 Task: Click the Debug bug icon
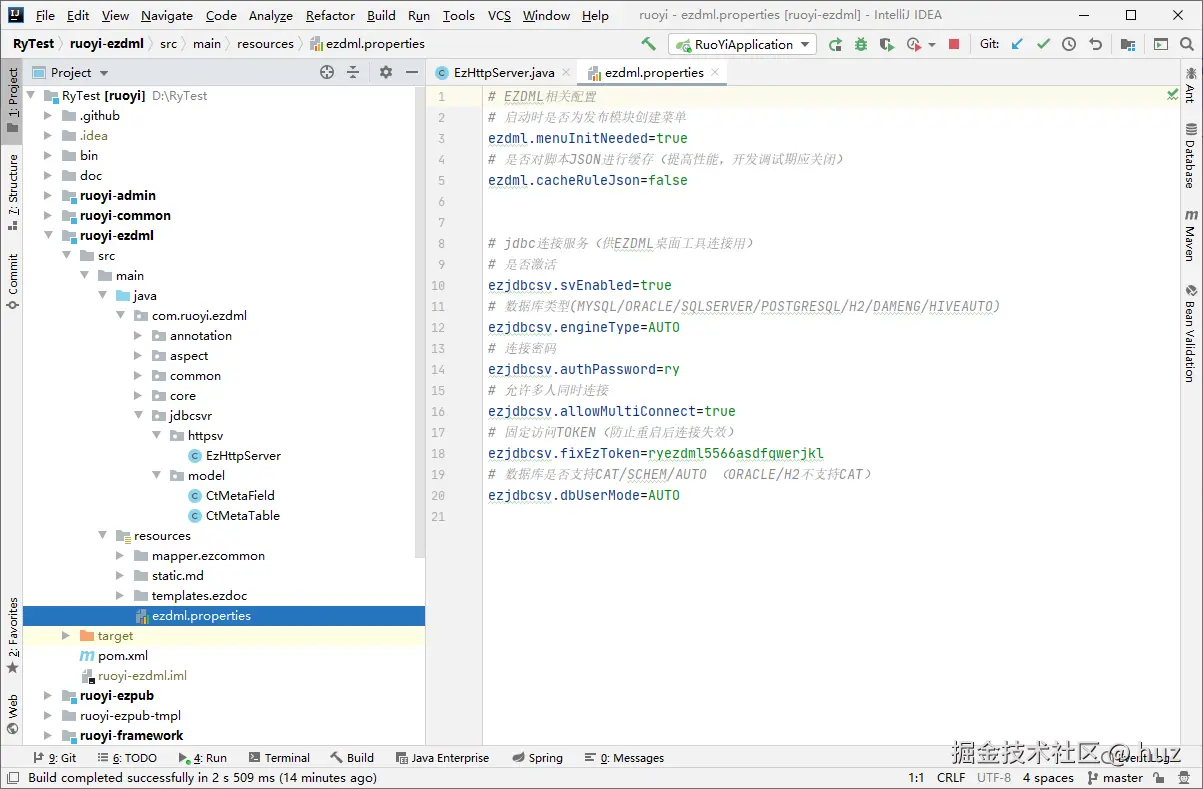point(861,44)
